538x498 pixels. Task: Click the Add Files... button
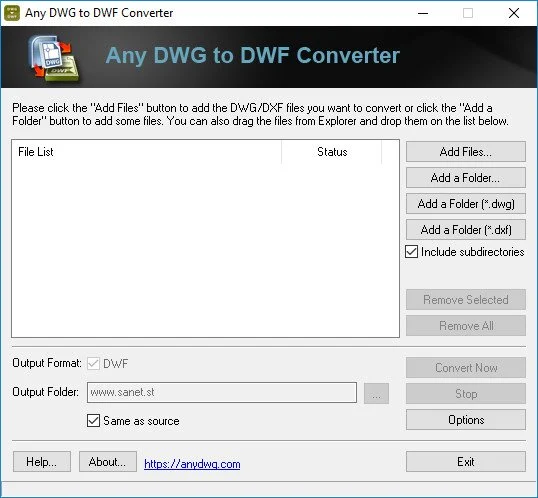coord(466,152)
